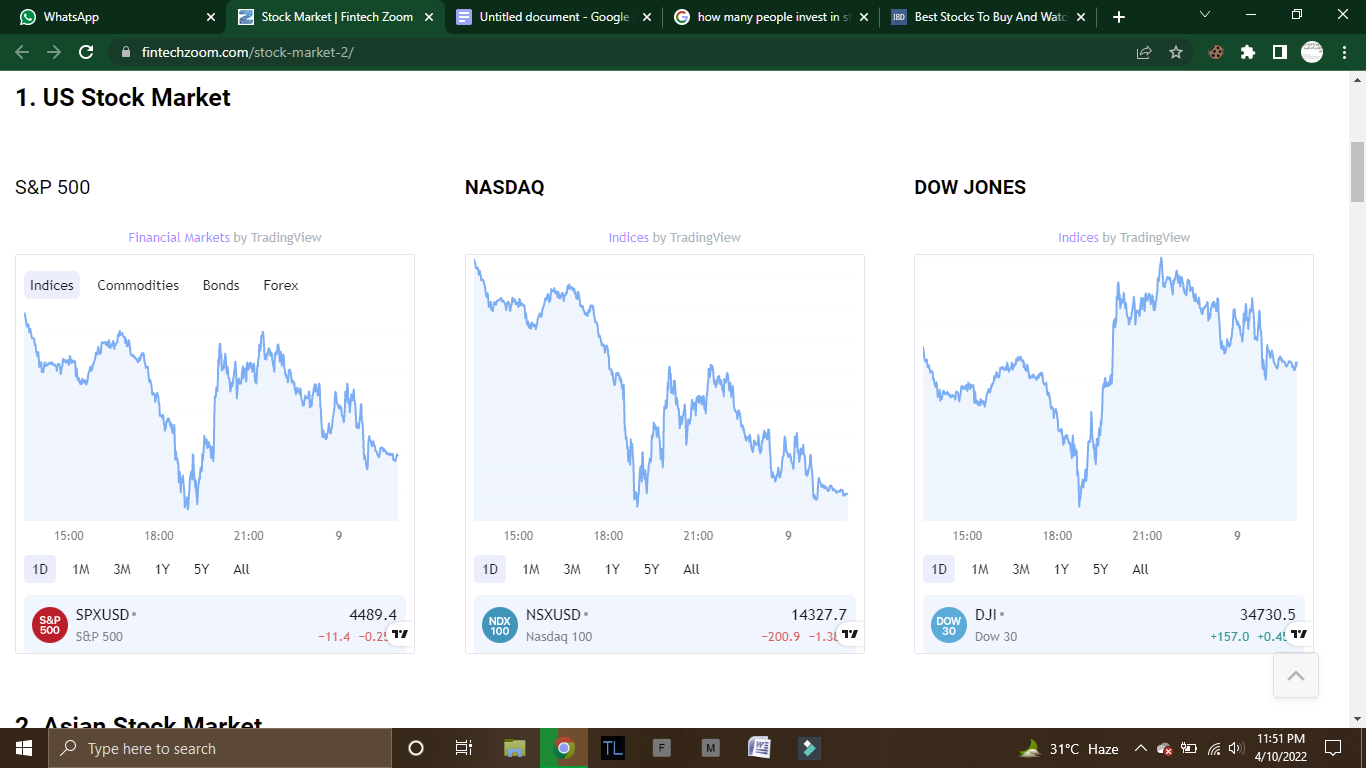Screen dimensions: 1366x768
Task: Switch to the Bonds tab
Action: [x=221, y=285]
